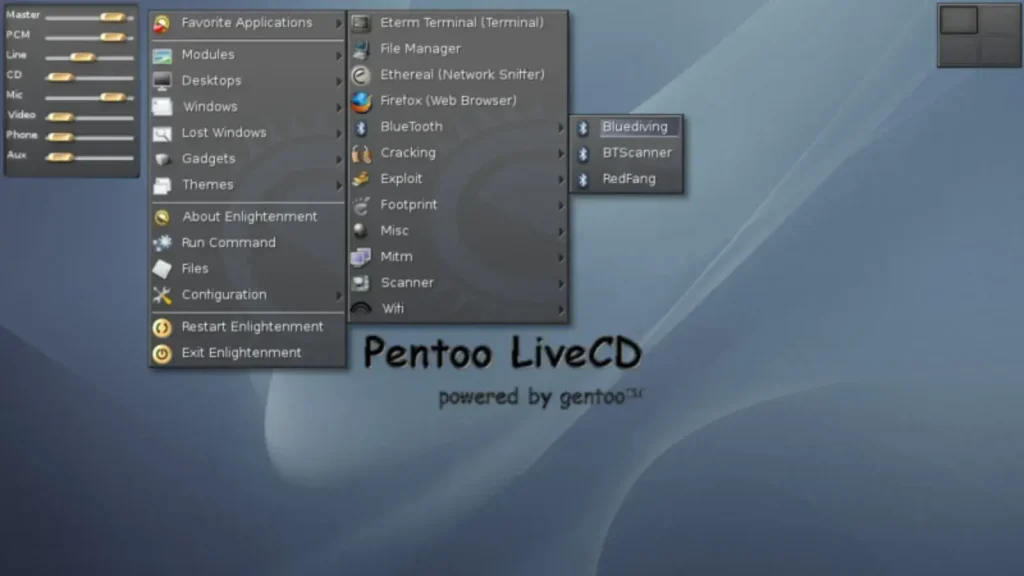Click the Exit Enlightenment power icon
1024x576 pixels.
tap(162, 353)
